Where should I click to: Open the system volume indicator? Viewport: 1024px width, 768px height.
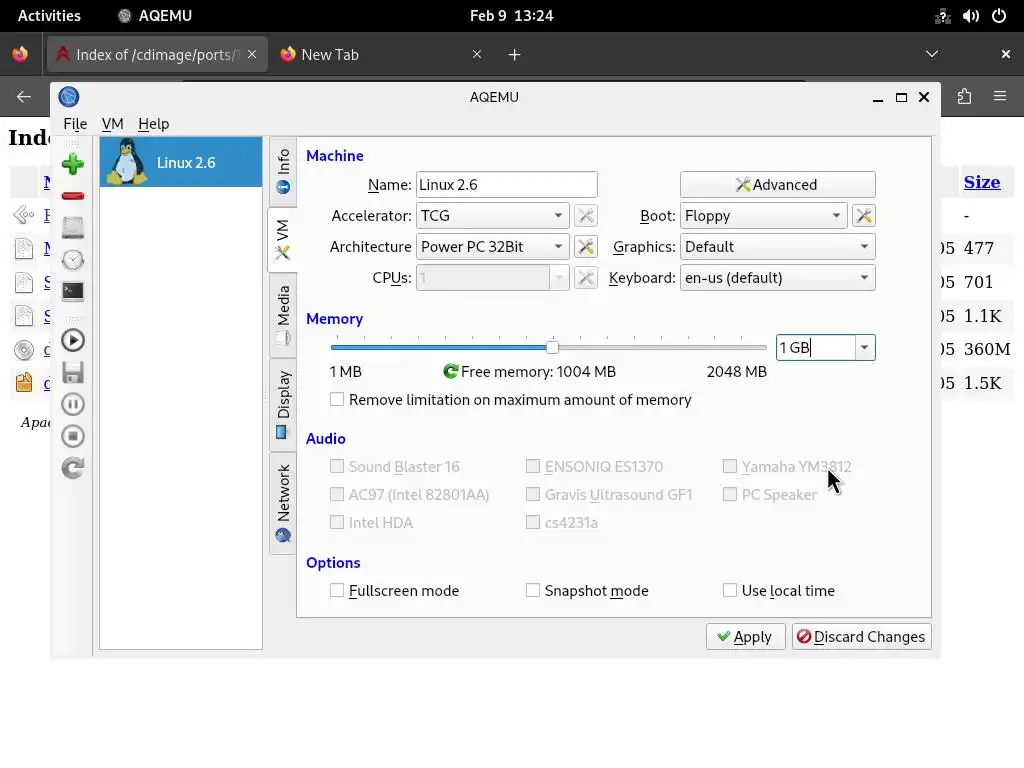coord(970,16)
